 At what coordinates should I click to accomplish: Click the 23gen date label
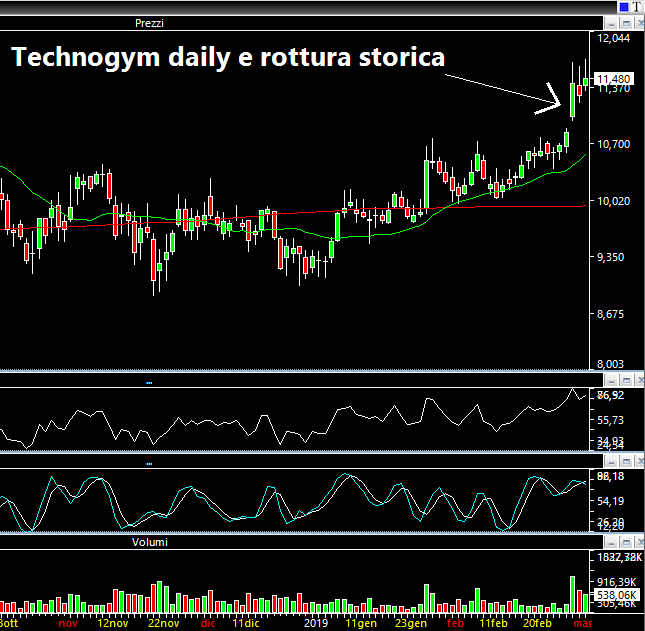[x=411, y=623]
